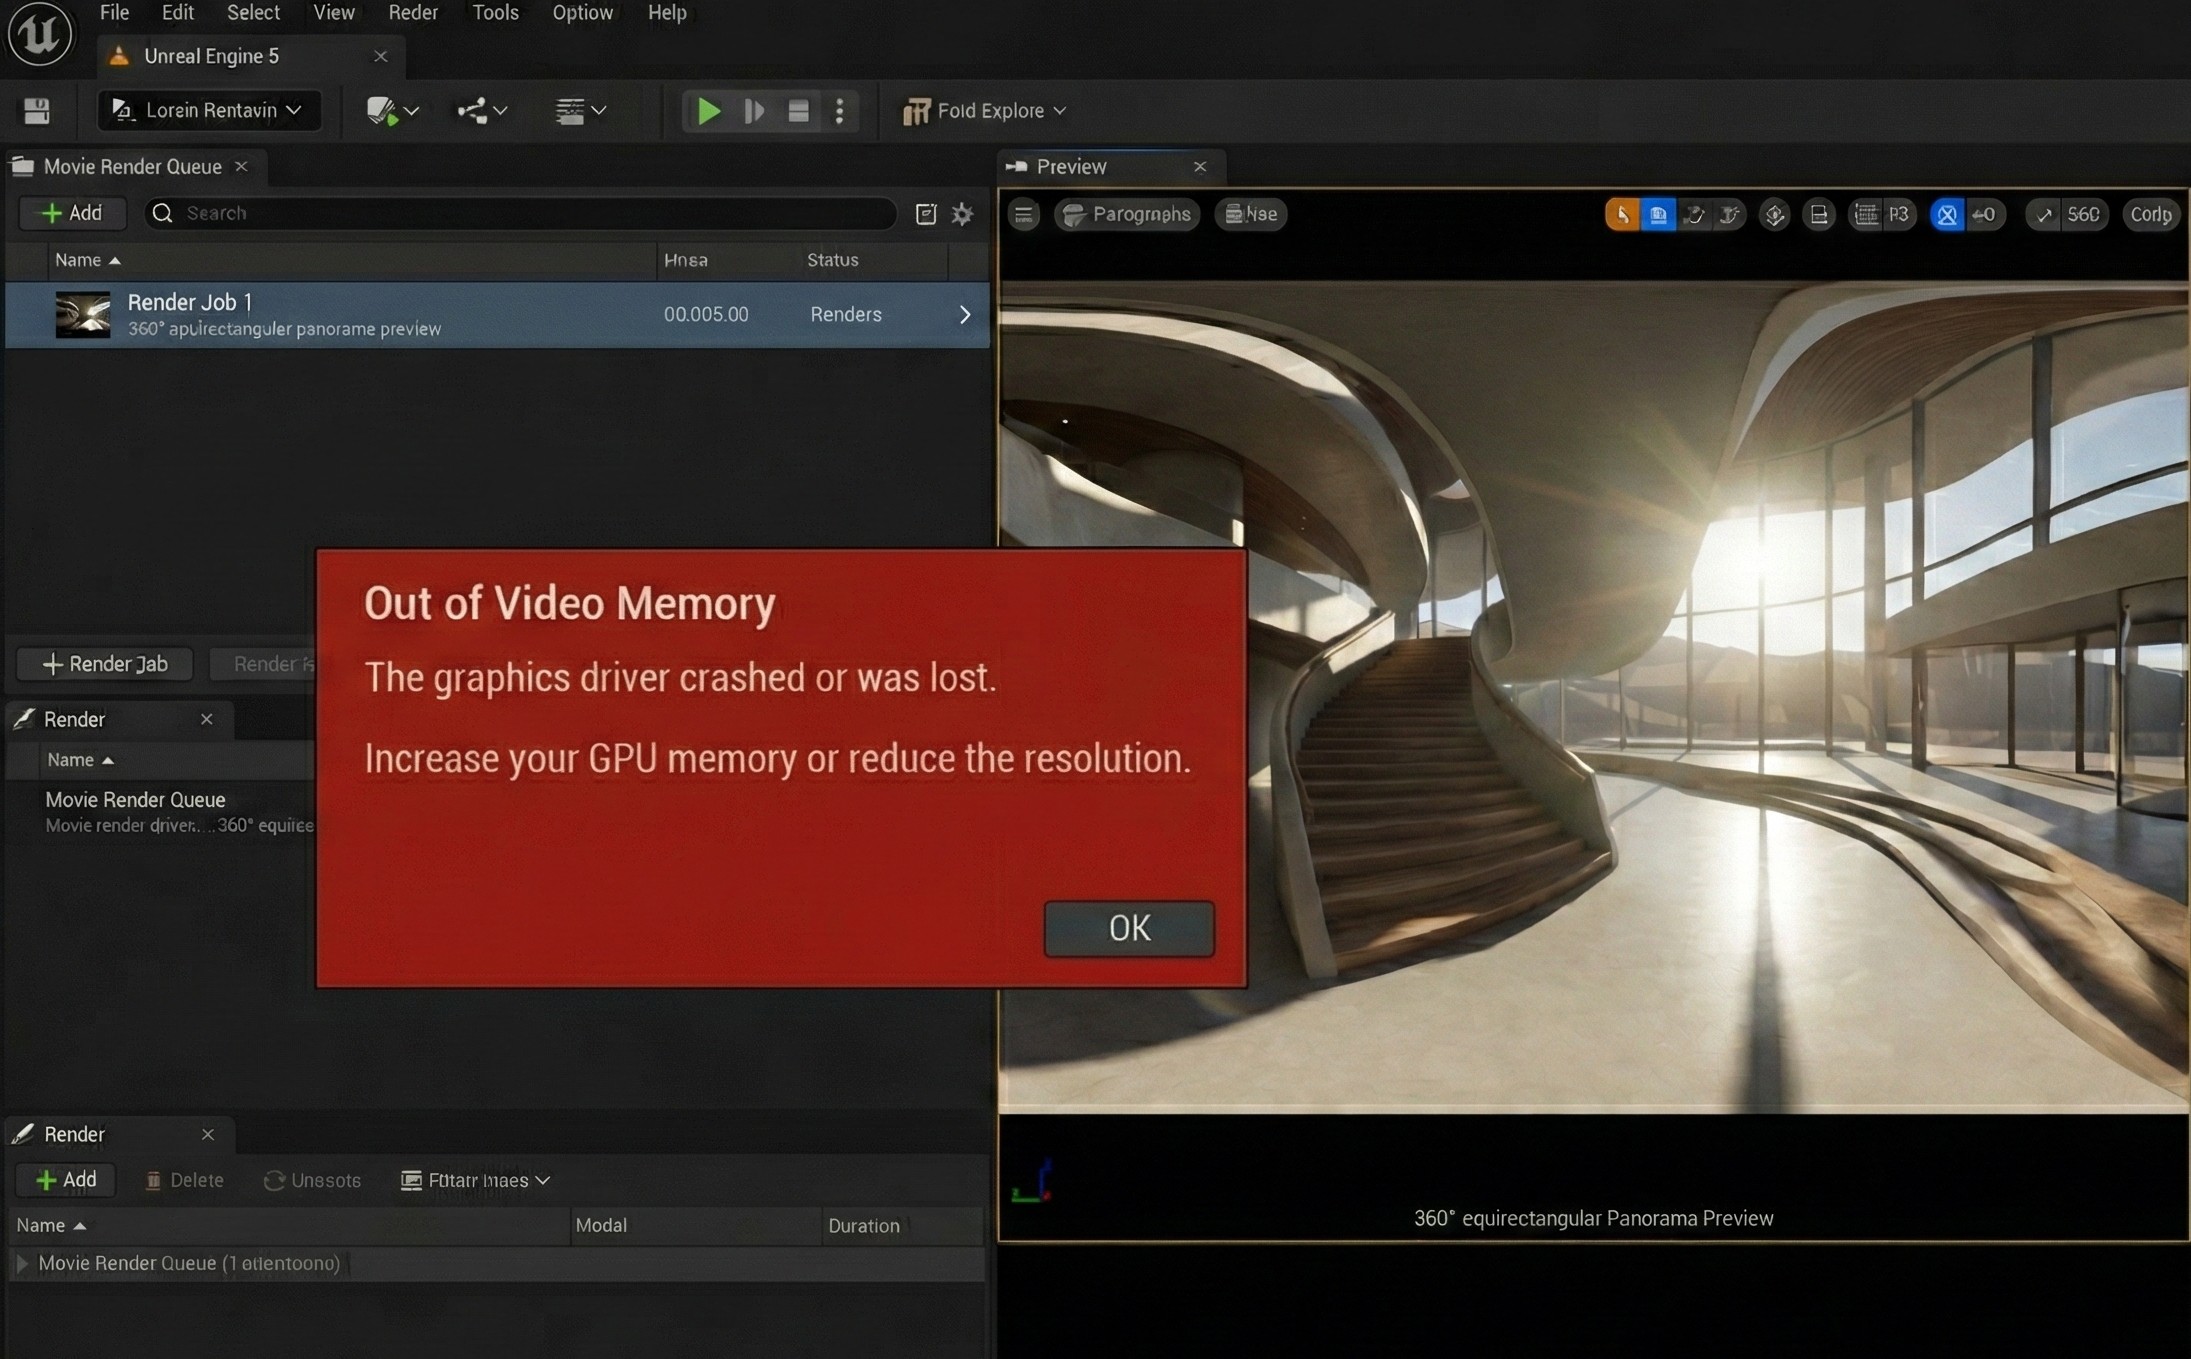Toggle the blue crossed-circle button near P3
The image size is (2191, 1359).
(x=1946, y=214)
